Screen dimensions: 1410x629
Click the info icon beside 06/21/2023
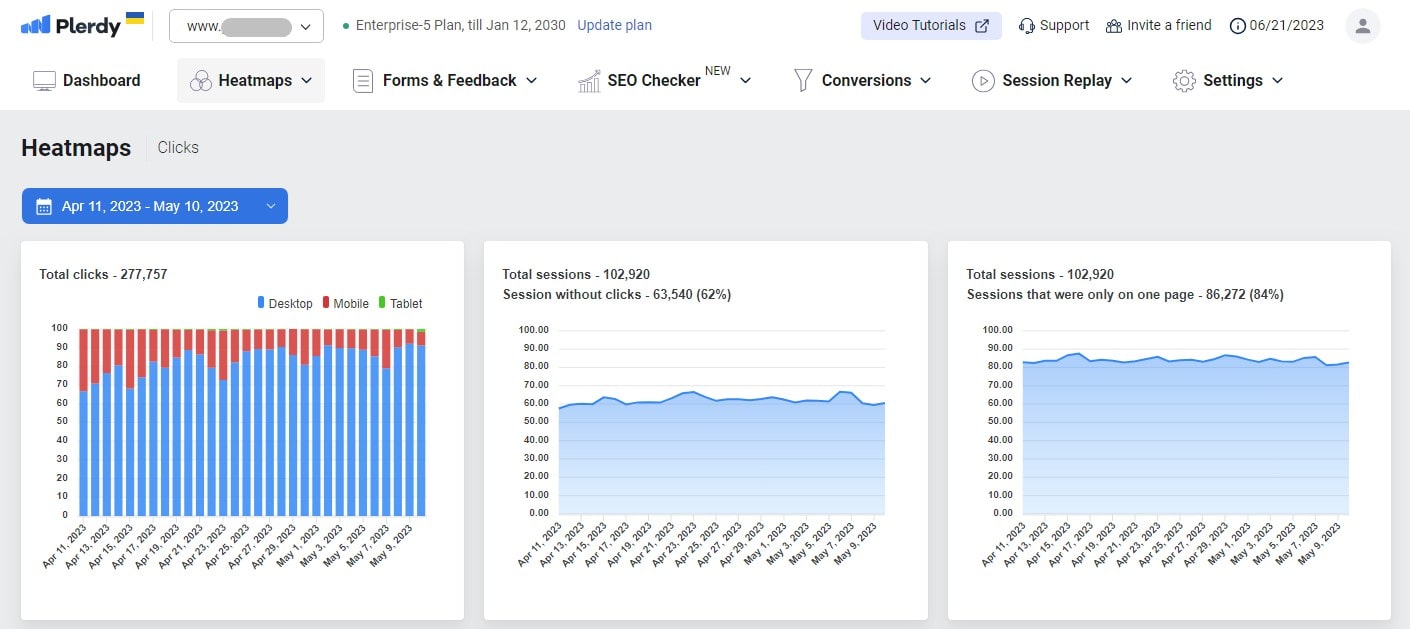(1238, 26)
